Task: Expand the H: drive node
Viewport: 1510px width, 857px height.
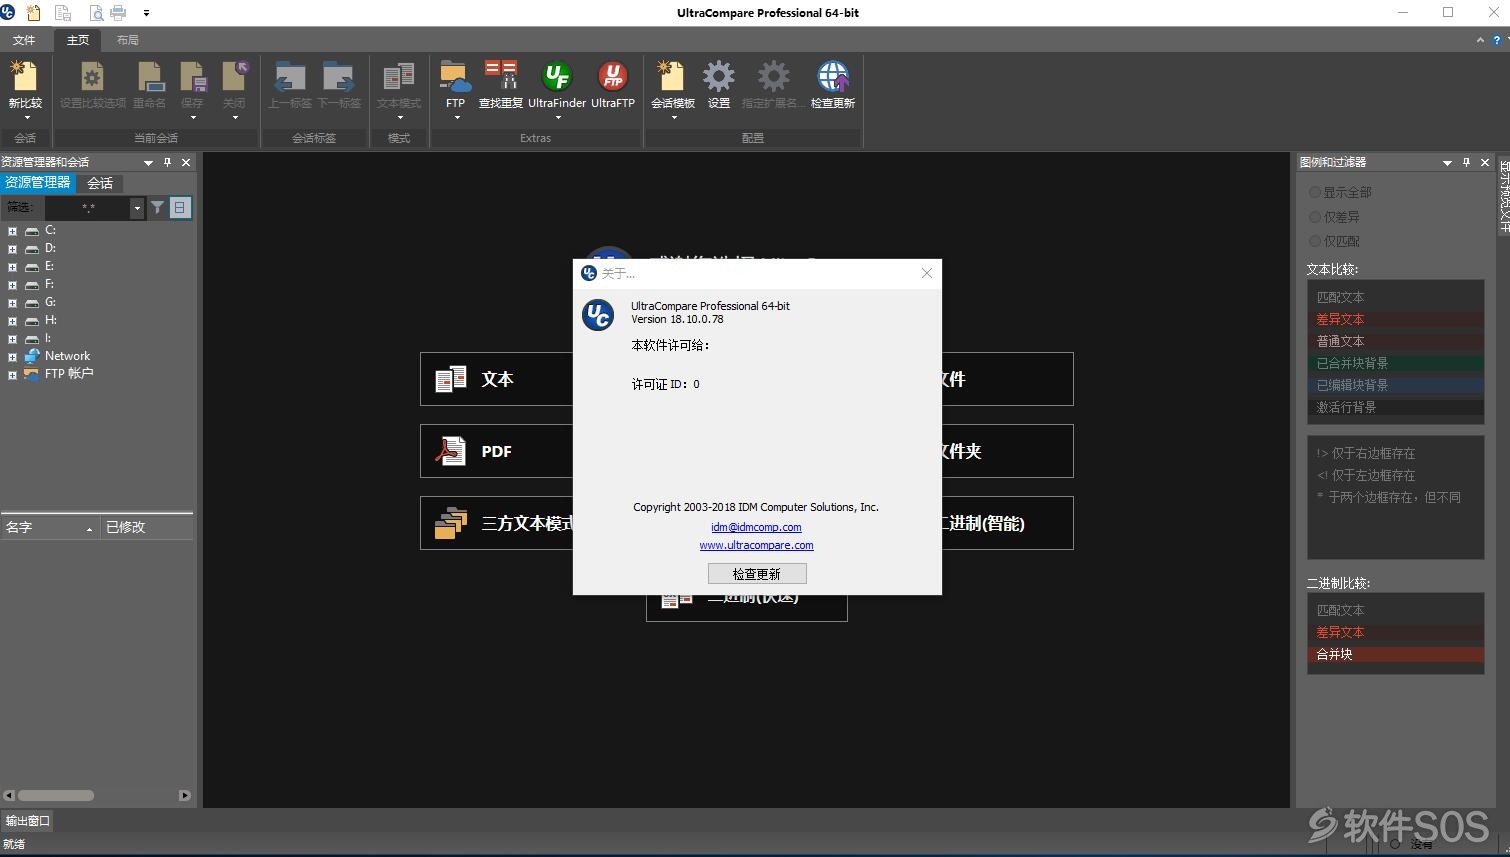Action: [12, 321]
